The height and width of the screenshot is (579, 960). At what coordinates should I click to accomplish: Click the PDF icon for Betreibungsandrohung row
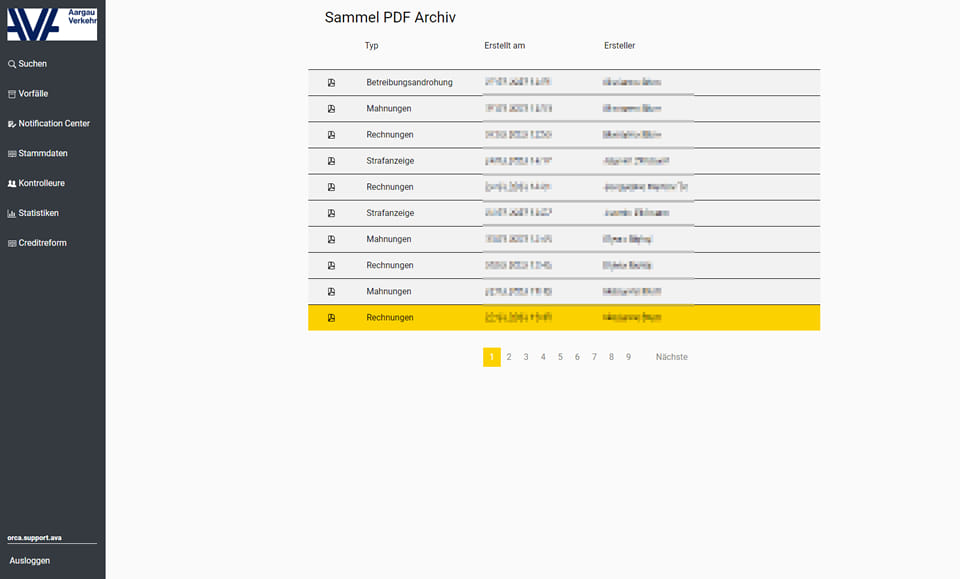point(331,83)
